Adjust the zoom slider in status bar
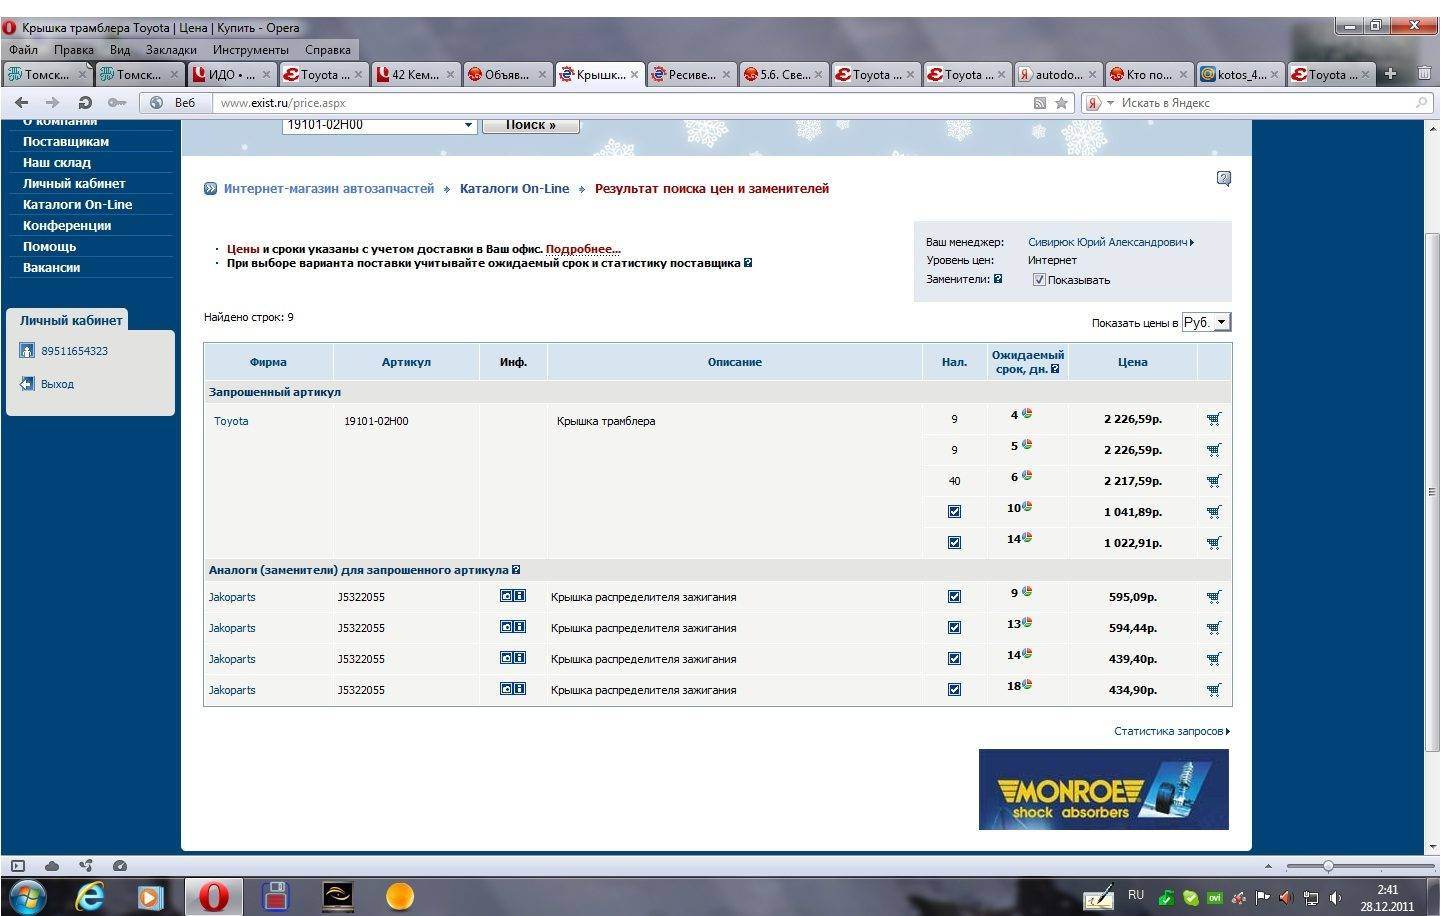The height and width of the screenshot is (916, 1446). click(x=1328, y=866)
